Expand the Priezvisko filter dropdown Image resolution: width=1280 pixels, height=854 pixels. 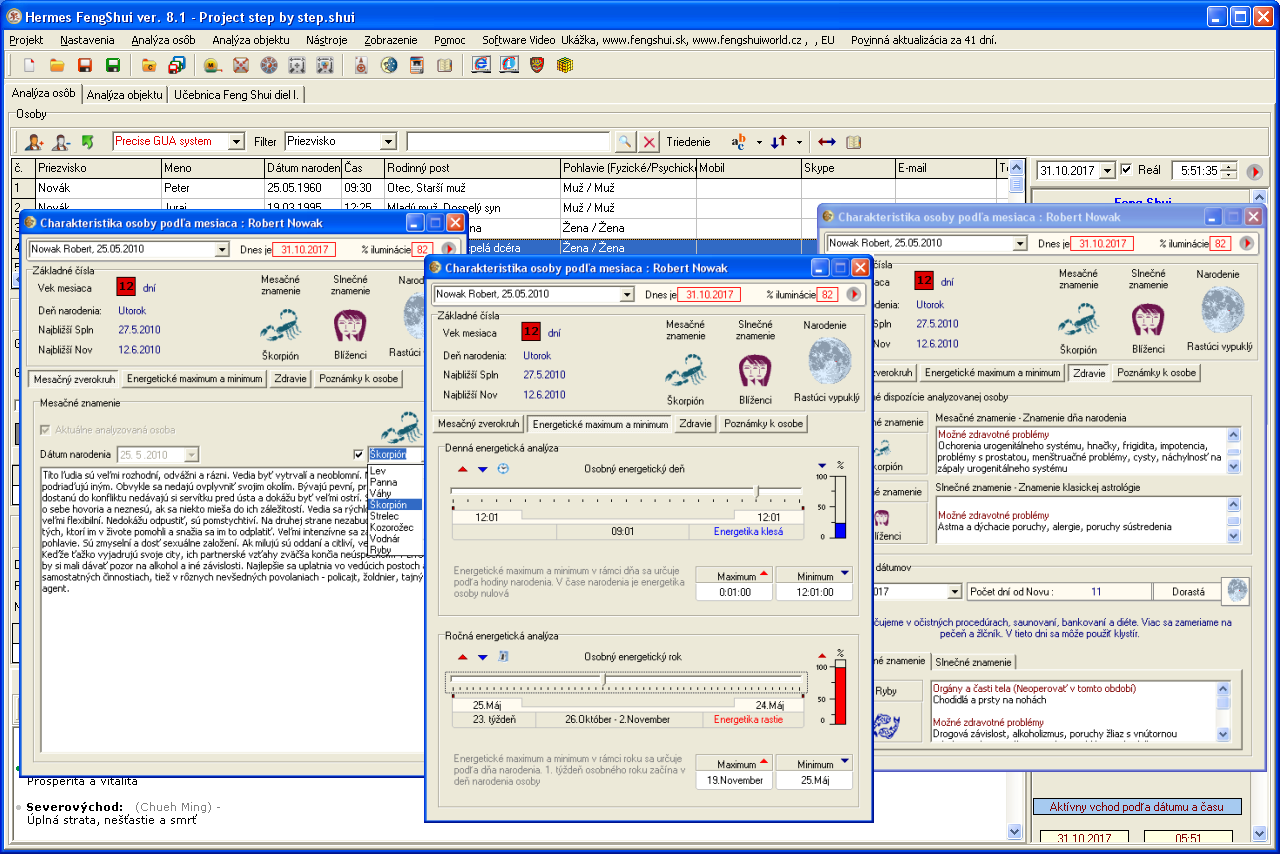[x=389, y=142]
